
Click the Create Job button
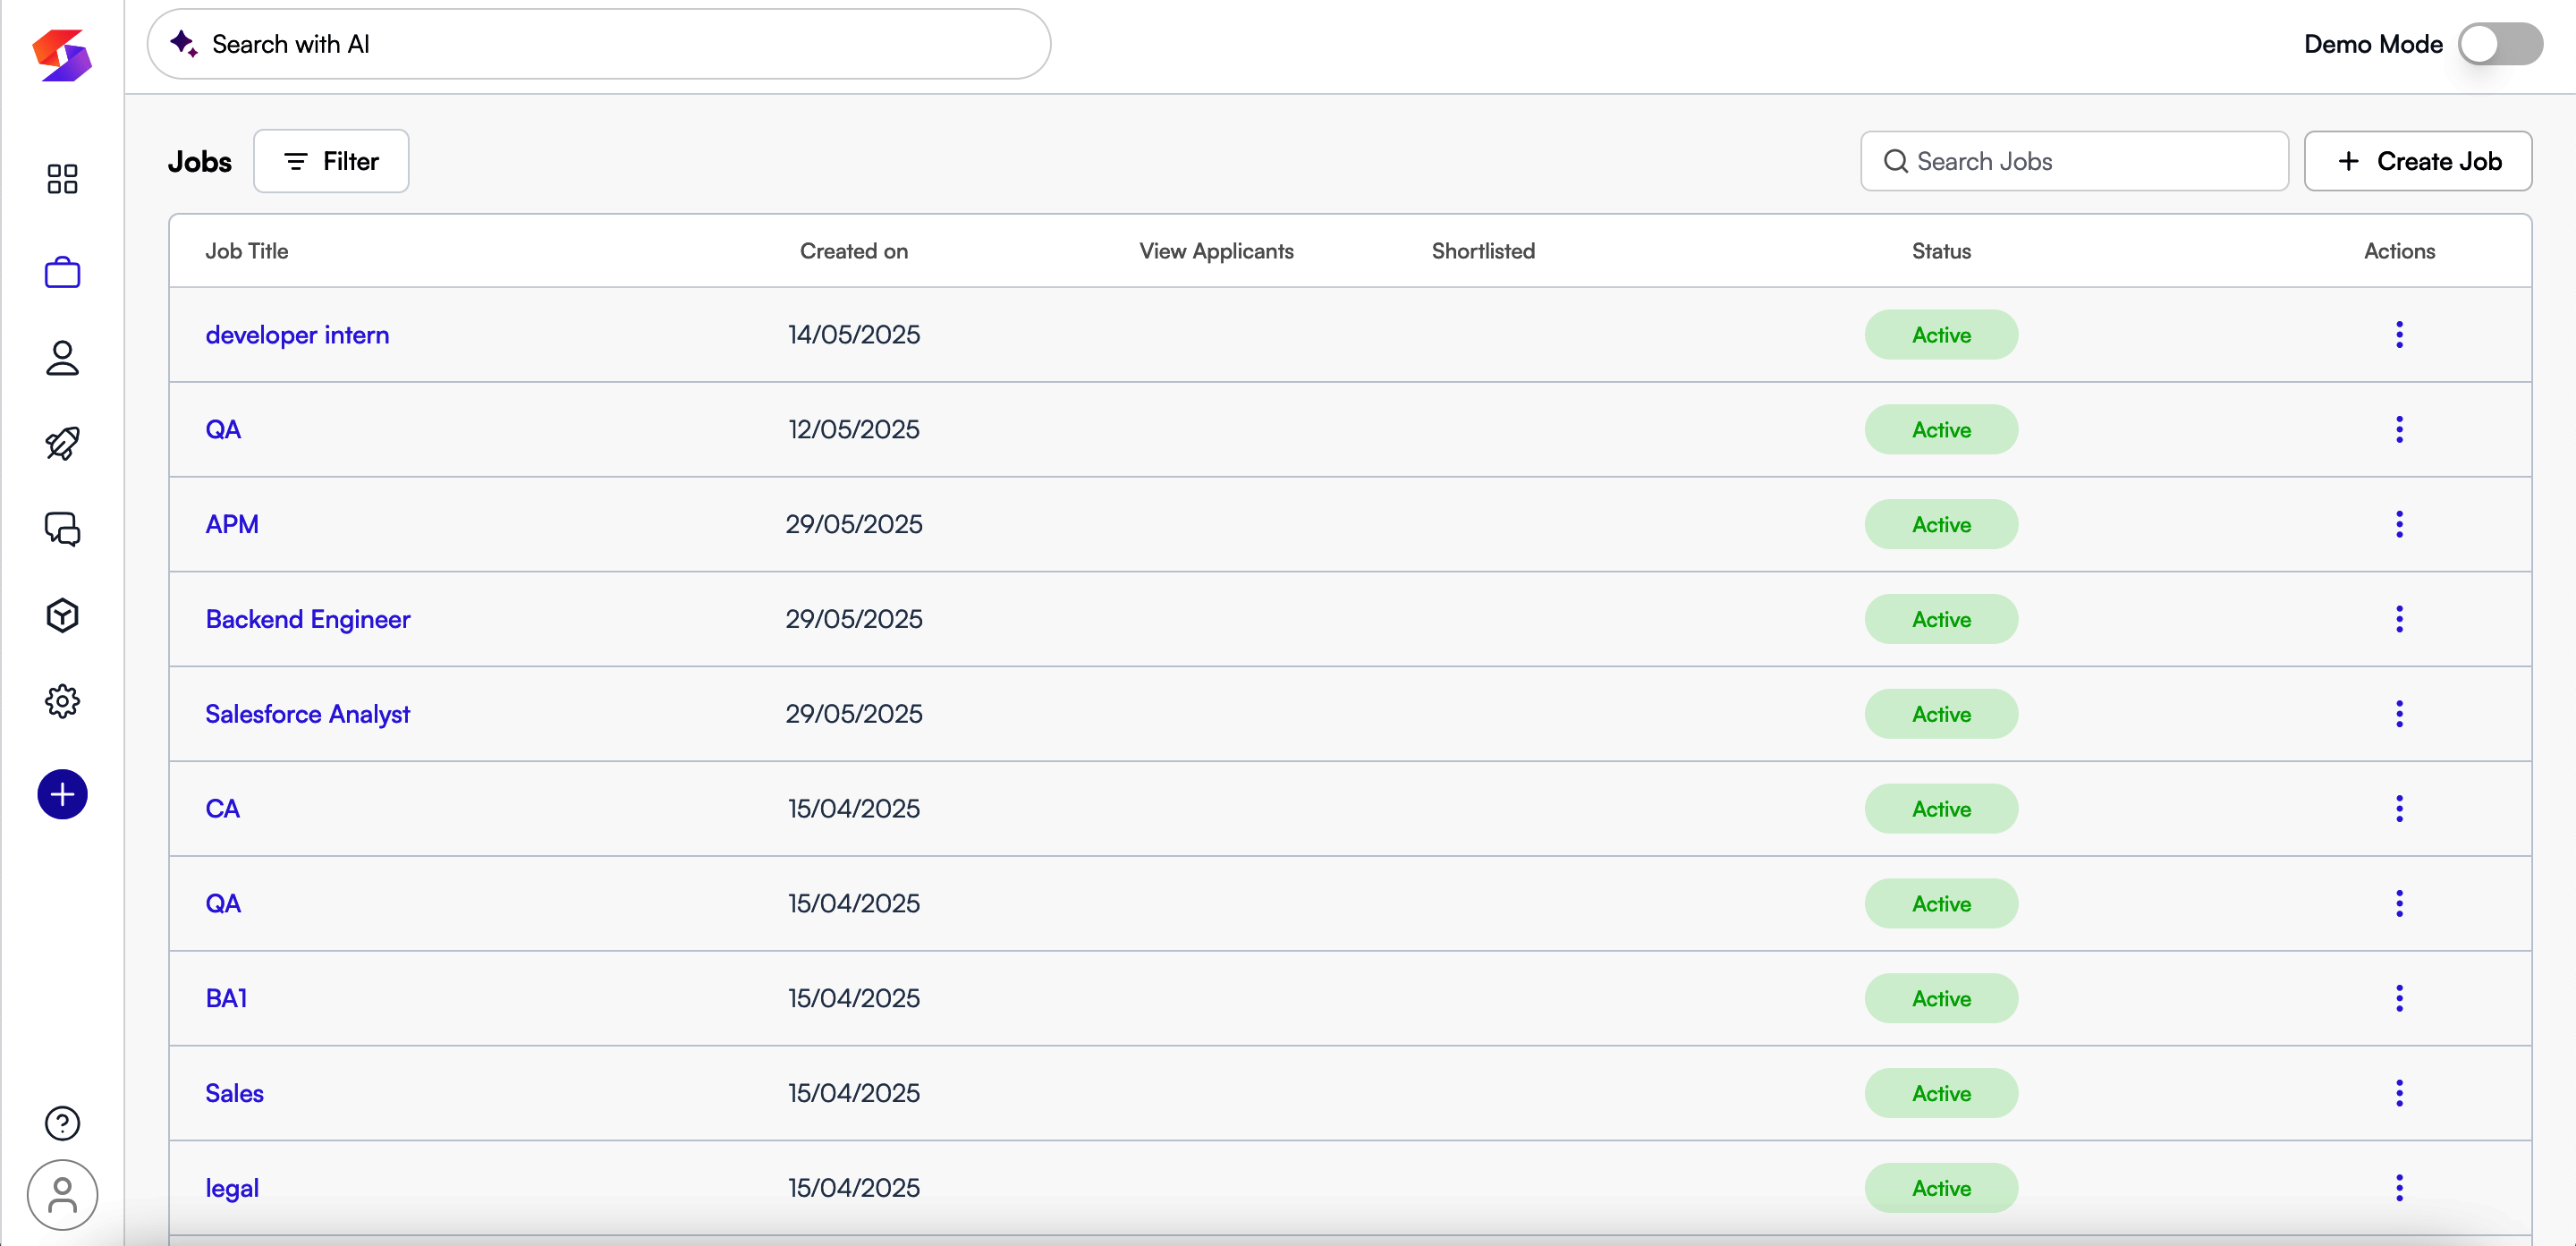pyautogui.click(x=2417, y=161)
